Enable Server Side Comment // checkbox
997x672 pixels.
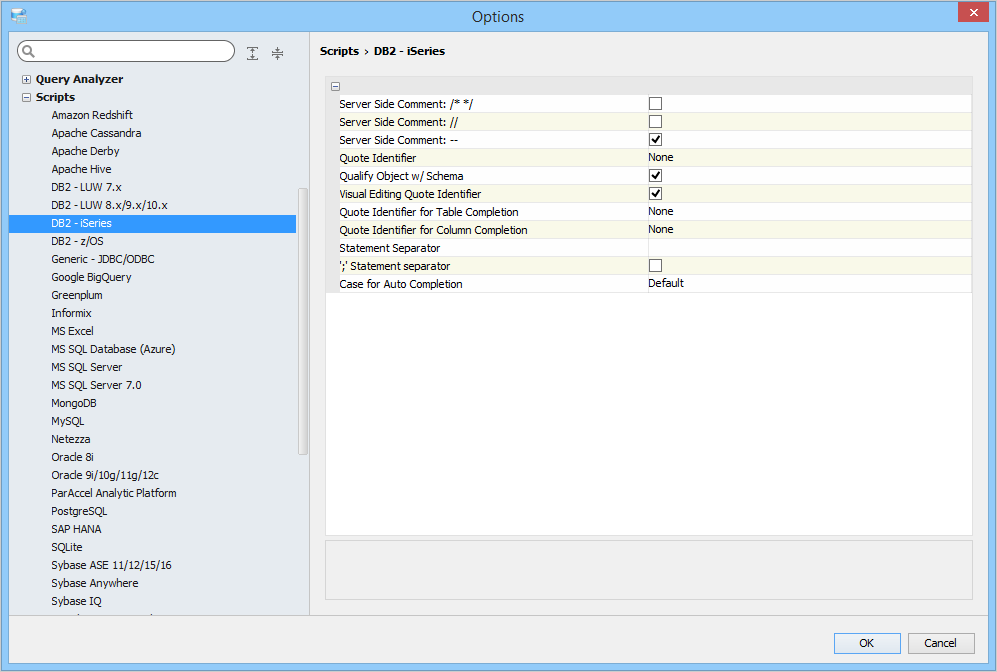(655, 121)
